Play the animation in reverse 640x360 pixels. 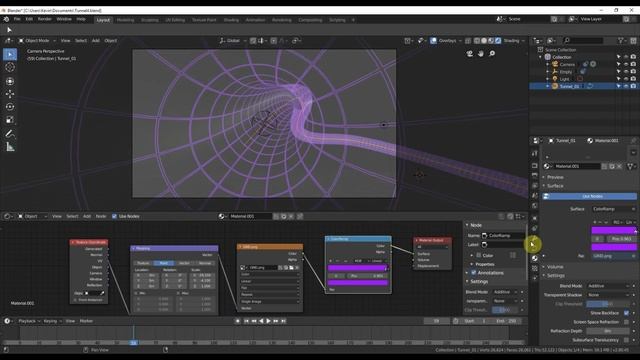(261, 321)
